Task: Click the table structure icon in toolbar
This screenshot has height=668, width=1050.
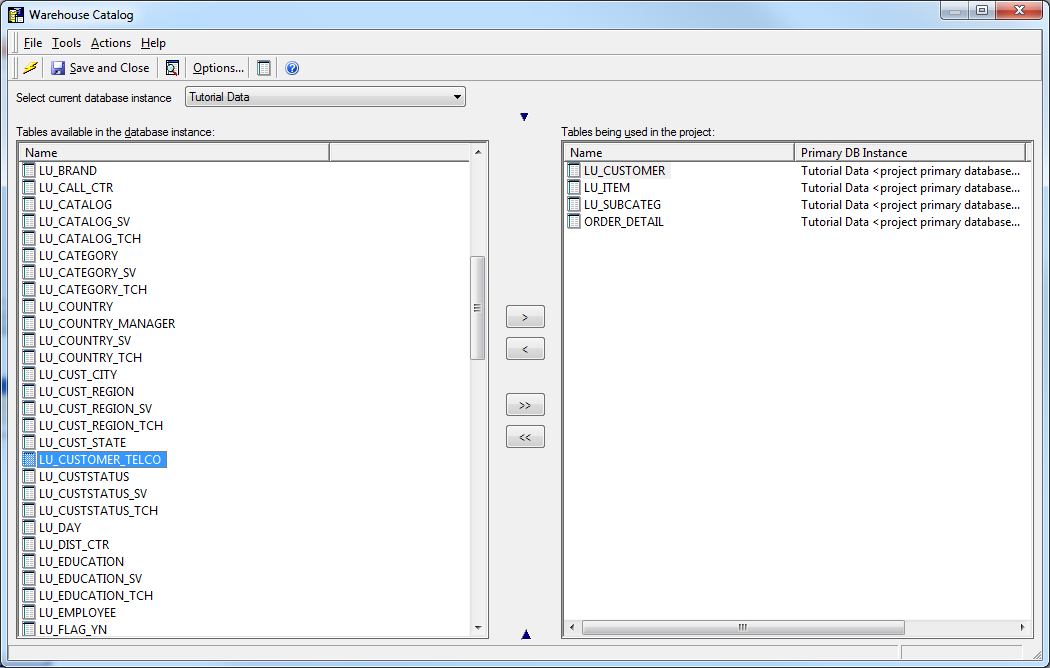Action: 264,68
